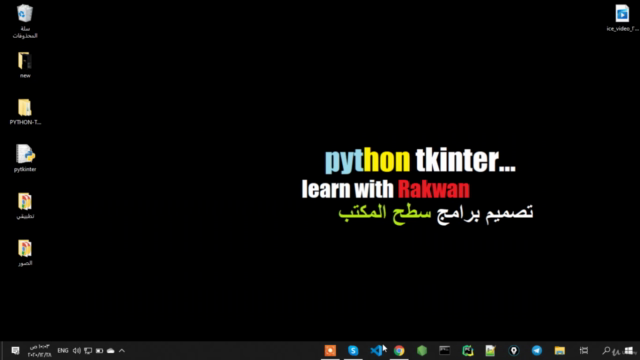Open Task View from taskbar
Viewport: 640px width, 360px height.
tap(584, 351)
